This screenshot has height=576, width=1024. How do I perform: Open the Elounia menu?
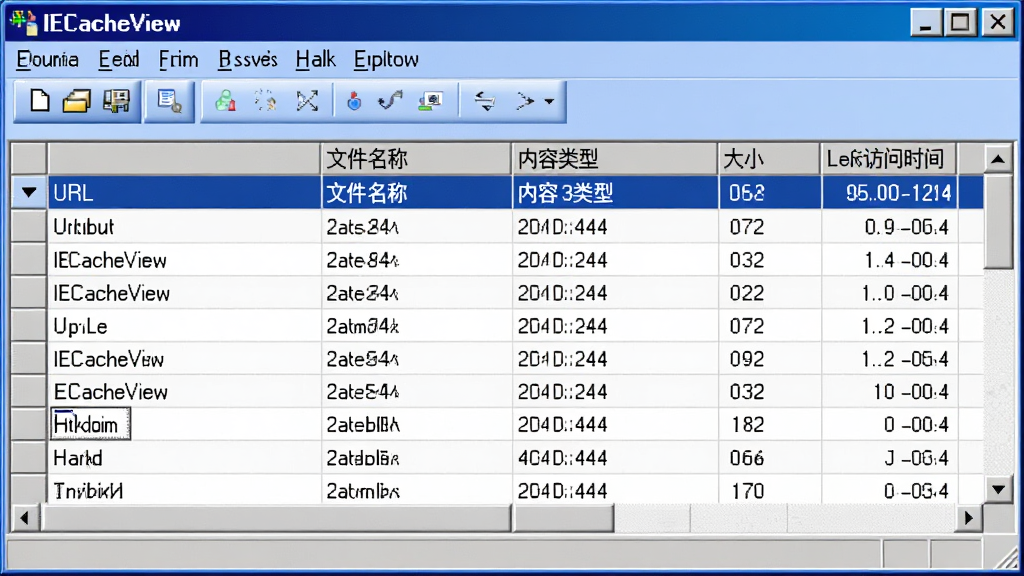tap(48, 59)
